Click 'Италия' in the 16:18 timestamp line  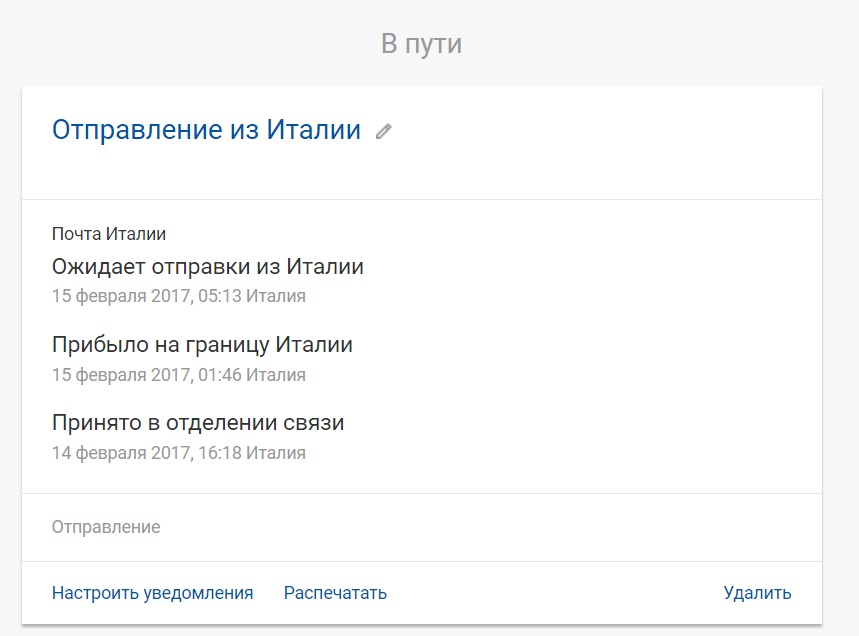[x=276, y=453]
